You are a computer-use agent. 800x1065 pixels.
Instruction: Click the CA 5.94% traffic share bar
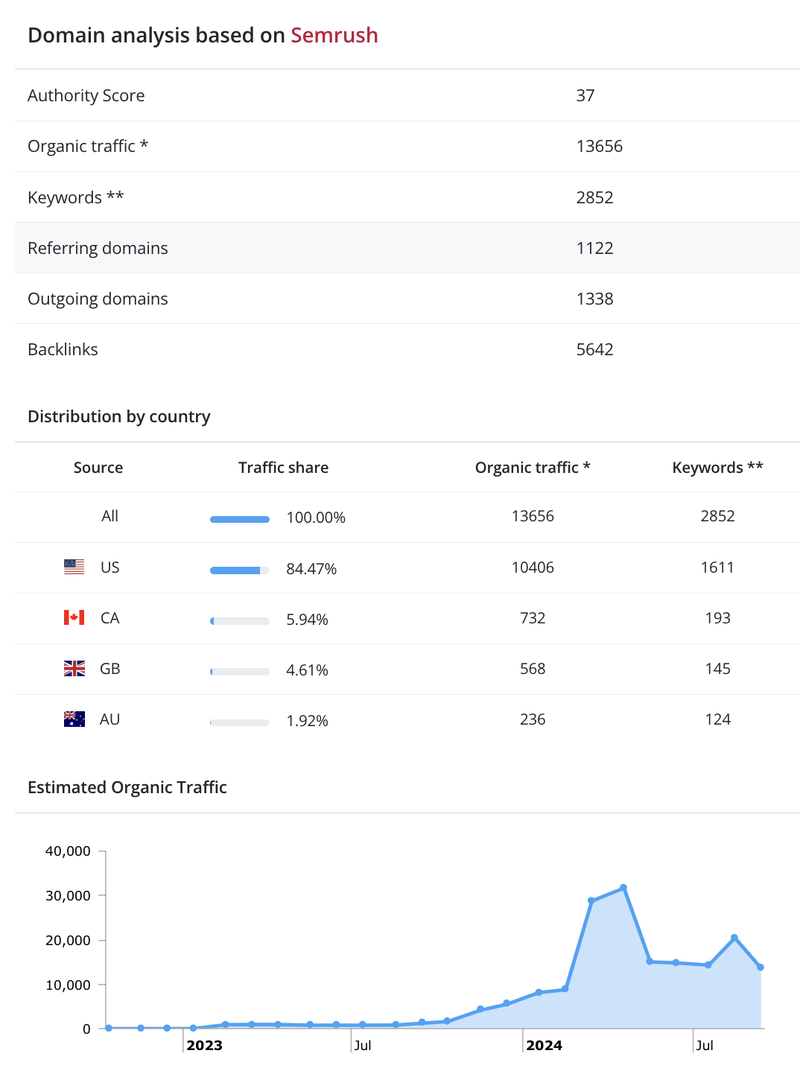(x=240, y=621)
